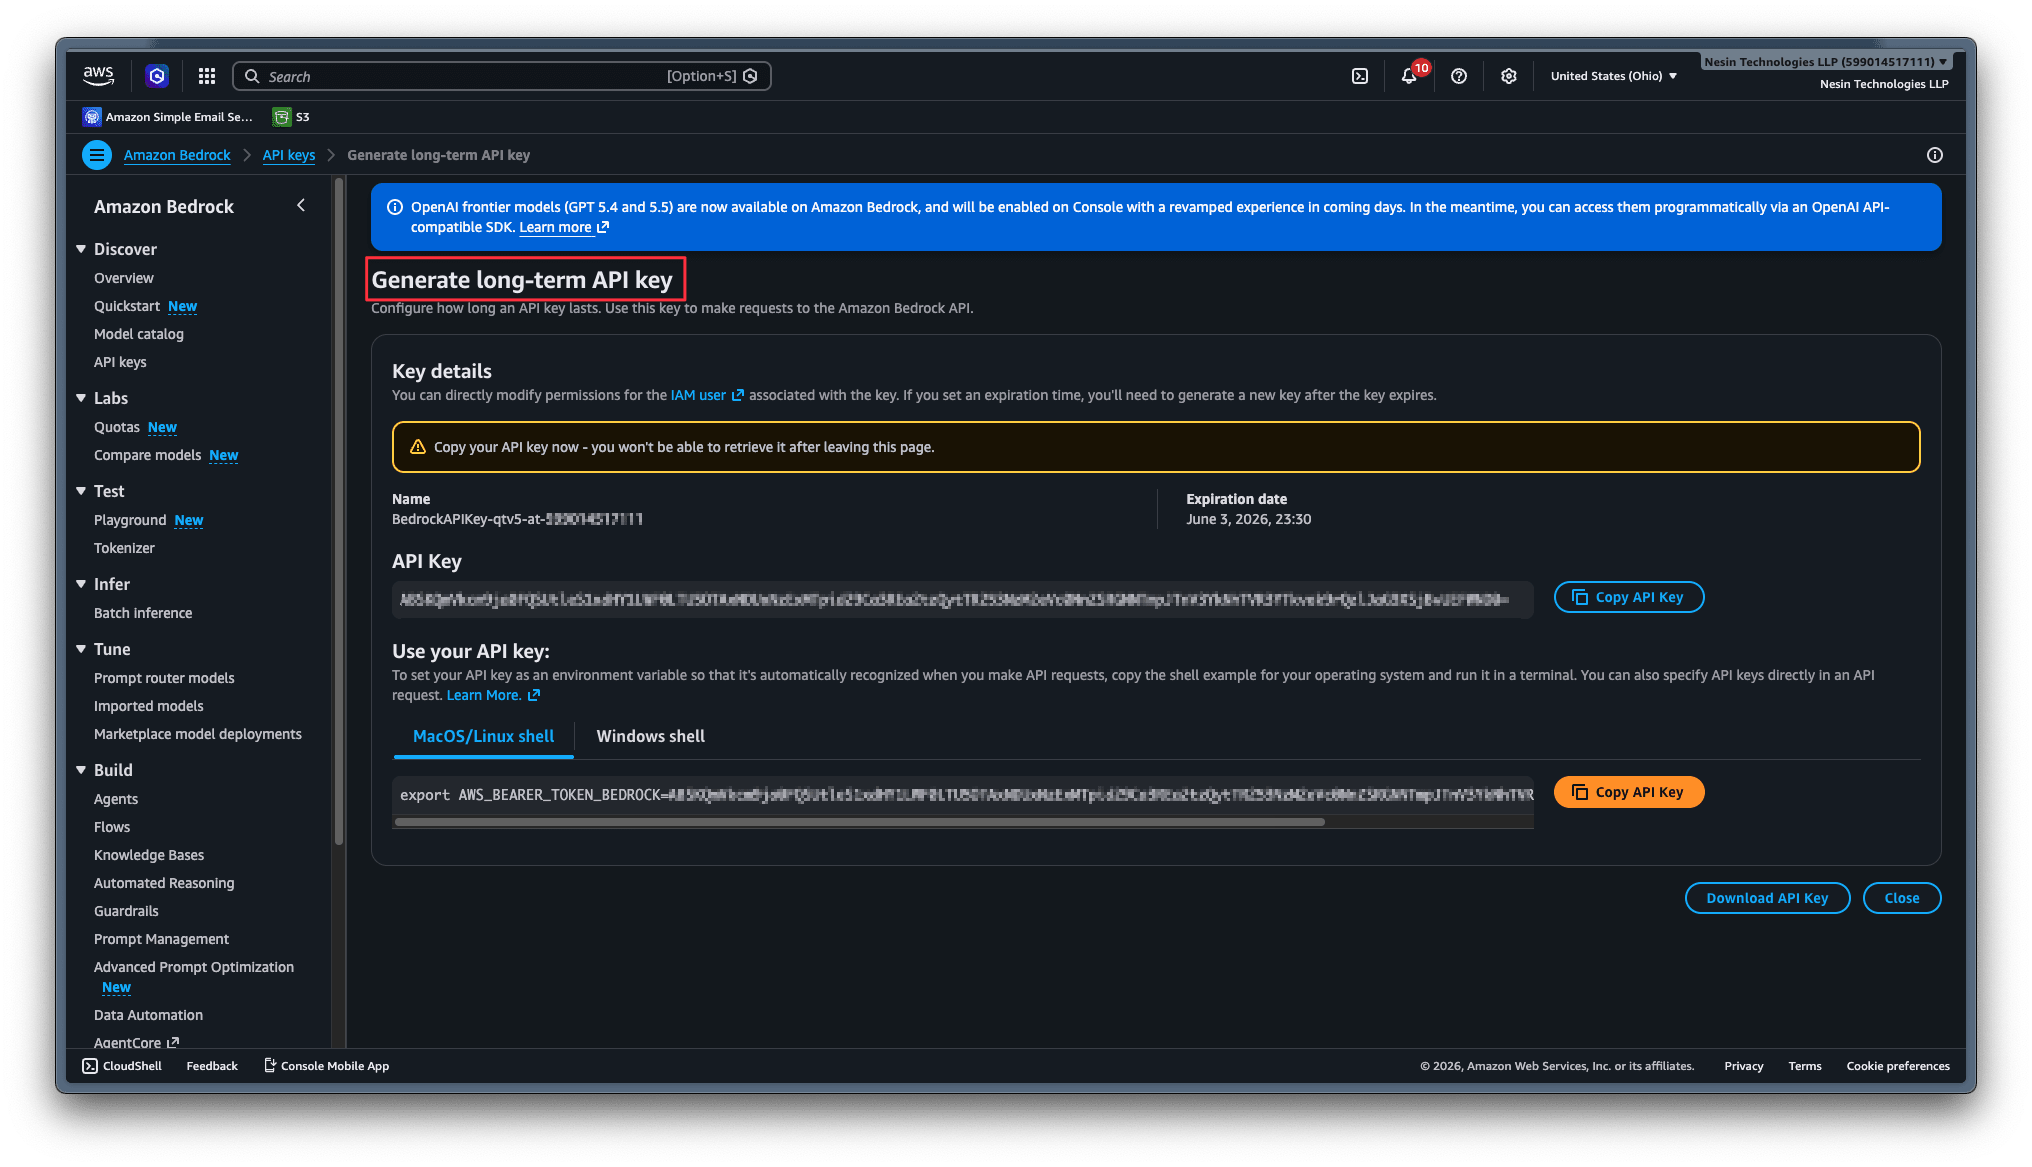Open the page info panel icon
Screen dimensions: 2032x1167
(1935, 155)
